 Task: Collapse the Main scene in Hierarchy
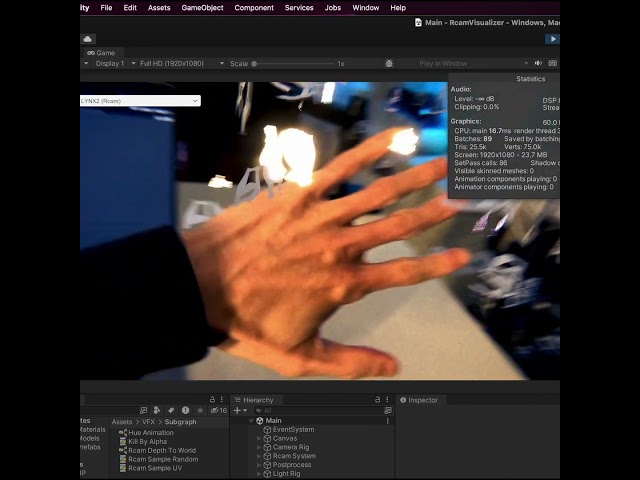[x=251, y=421]
